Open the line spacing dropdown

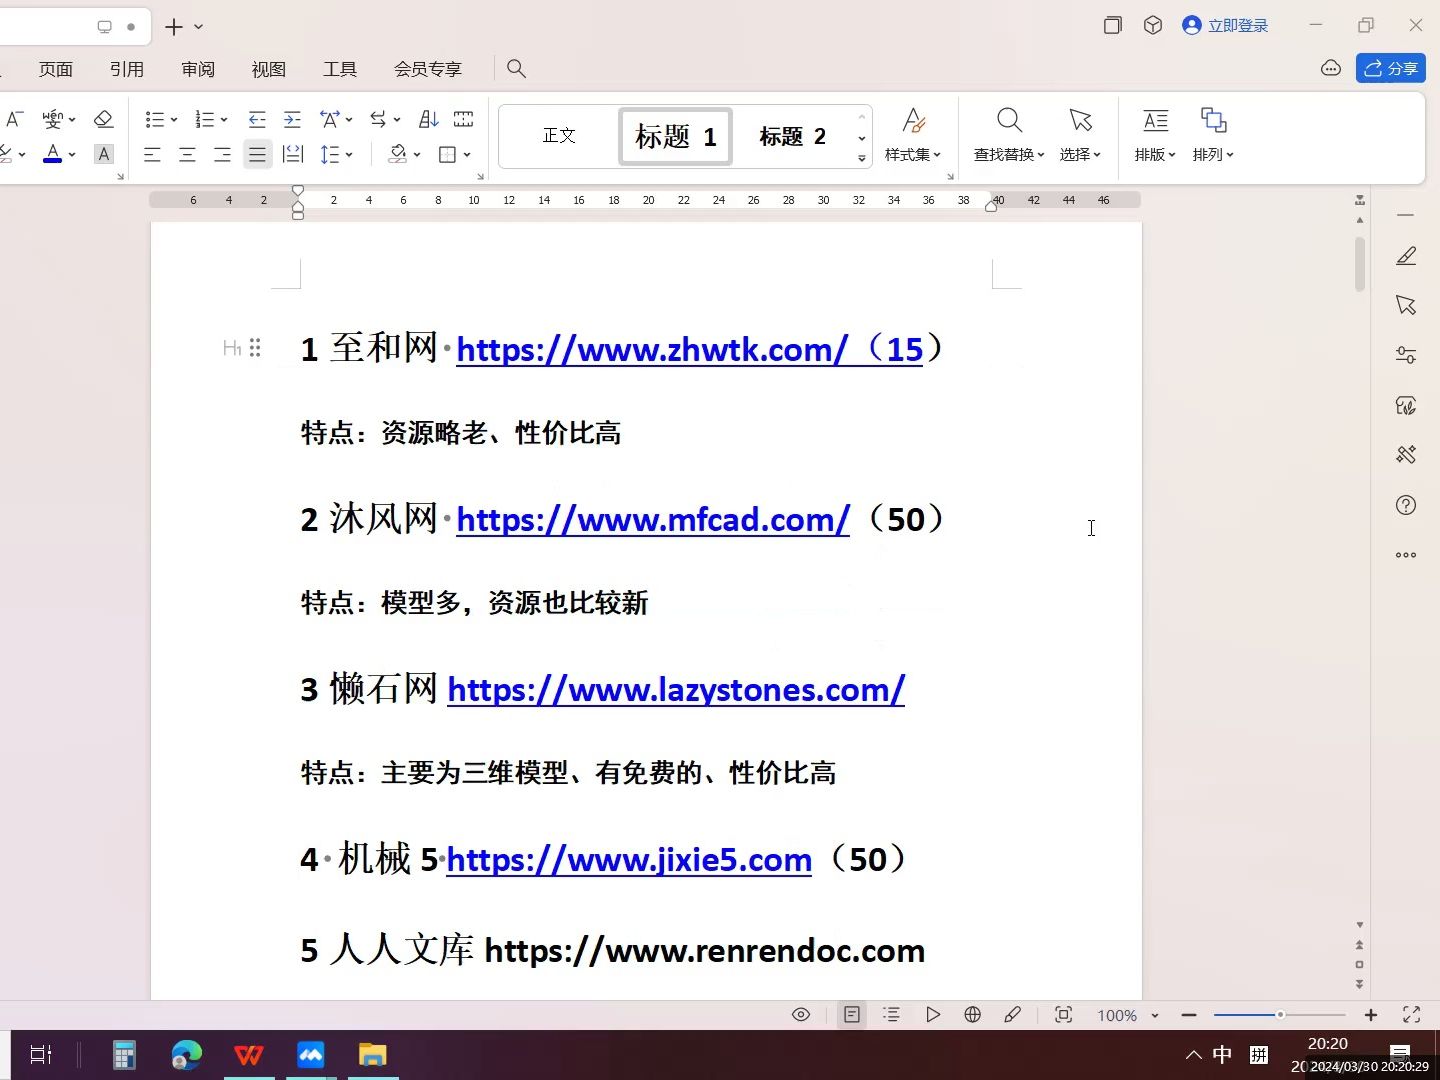coord(349,155)
